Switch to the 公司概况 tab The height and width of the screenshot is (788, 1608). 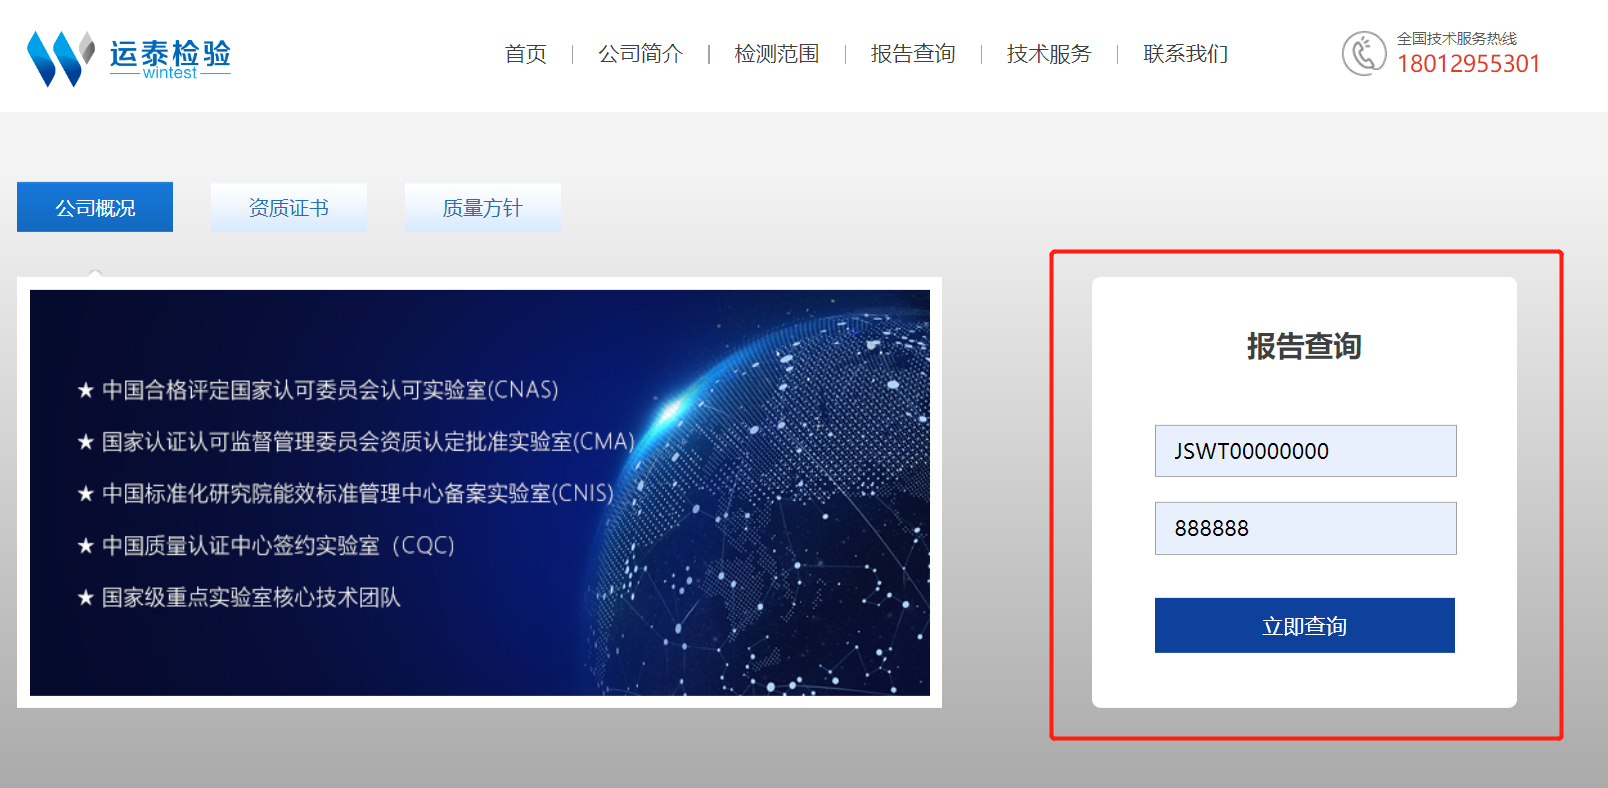click(x=95, y=208)
